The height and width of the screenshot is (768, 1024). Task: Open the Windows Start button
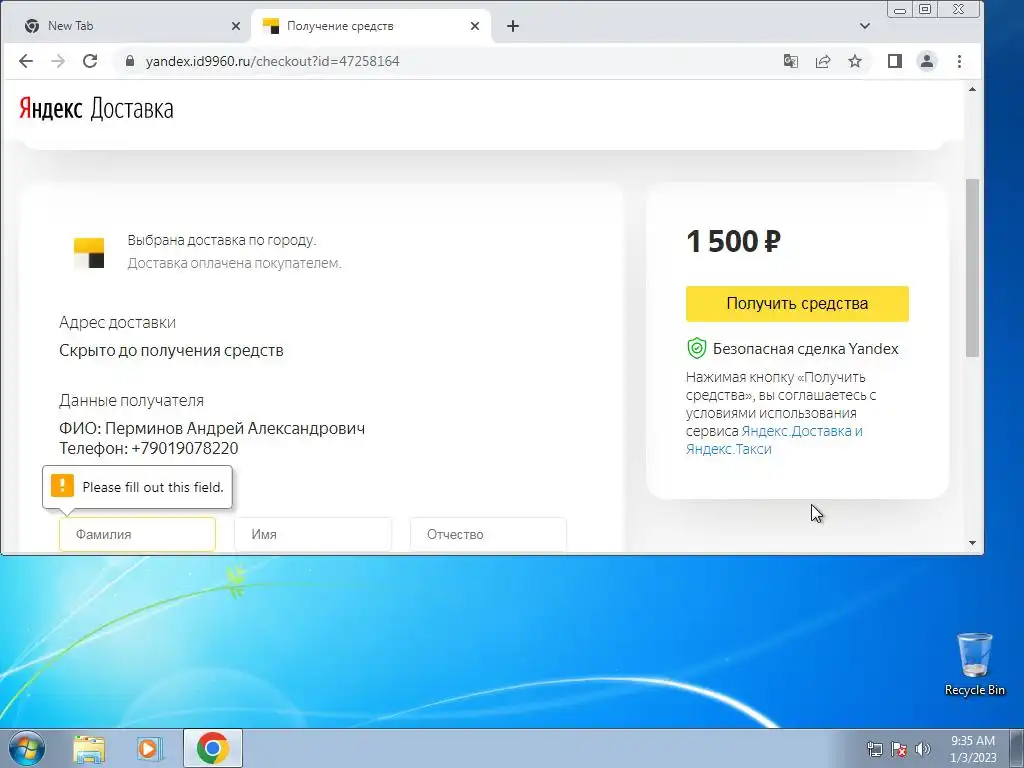pos(27,748)
